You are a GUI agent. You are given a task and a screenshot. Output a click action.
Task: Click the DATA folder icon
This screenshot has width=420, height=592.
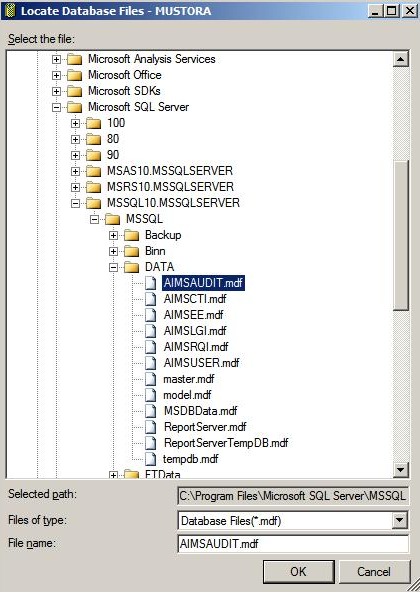(x=131, y=267)
